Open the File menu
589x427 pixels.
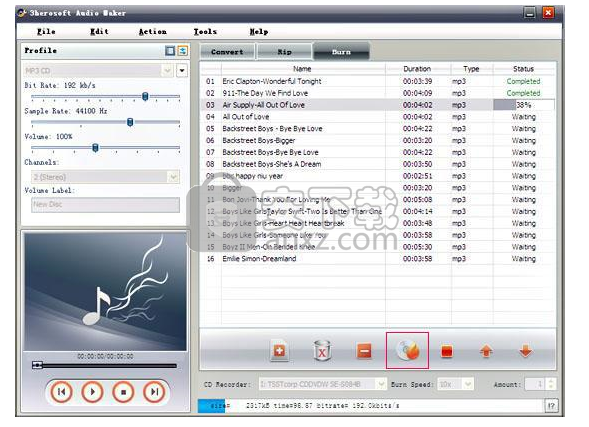point(46,32)
